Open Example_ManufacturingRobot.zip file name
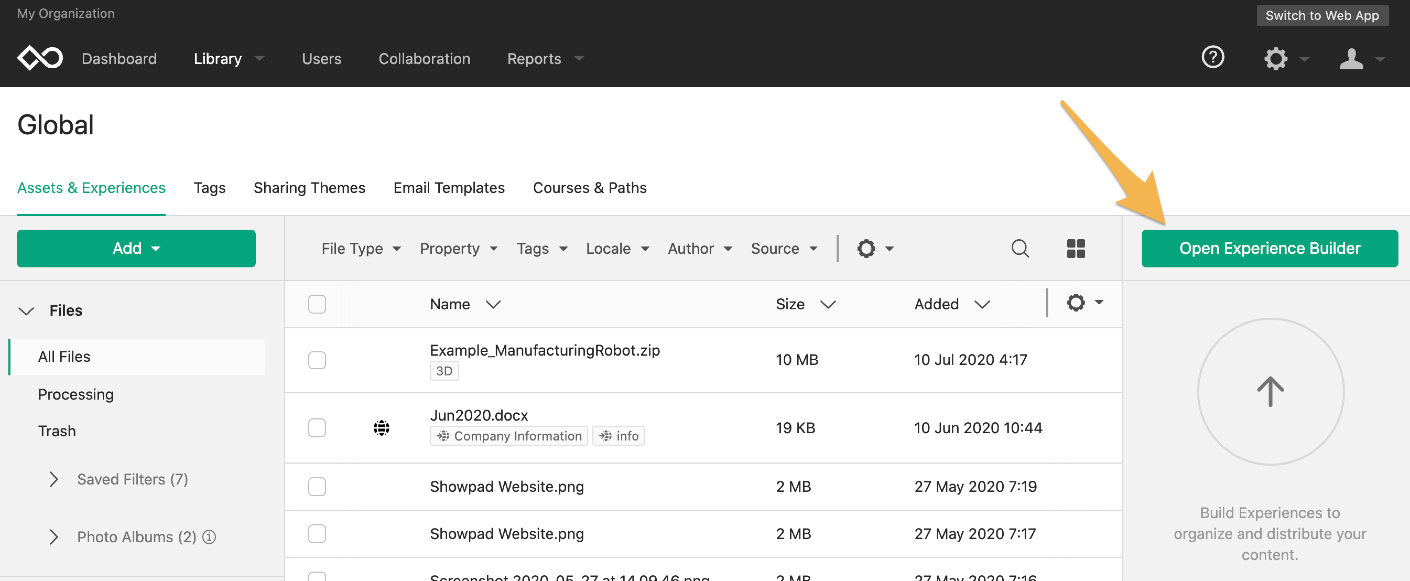The width and height of the screenshot is (1410, 581). click(545, 351)
